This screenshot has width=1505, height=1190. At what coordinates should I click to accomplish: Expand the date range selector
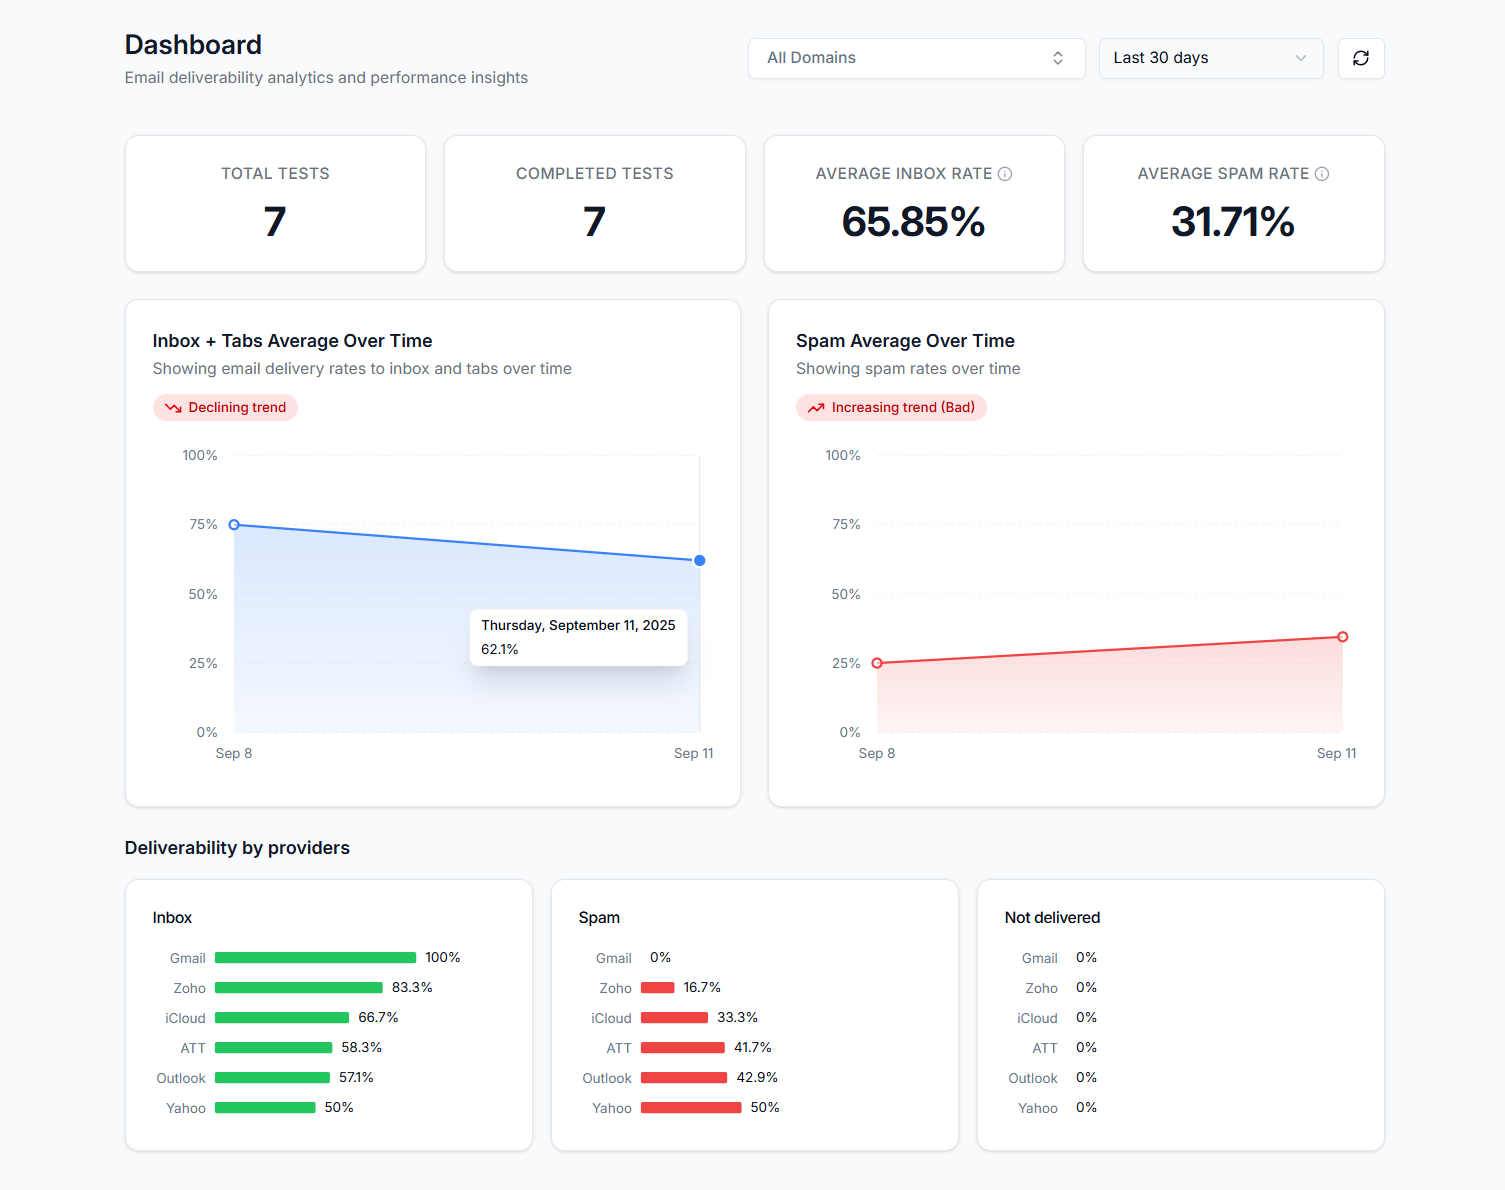pos(1210,58)
